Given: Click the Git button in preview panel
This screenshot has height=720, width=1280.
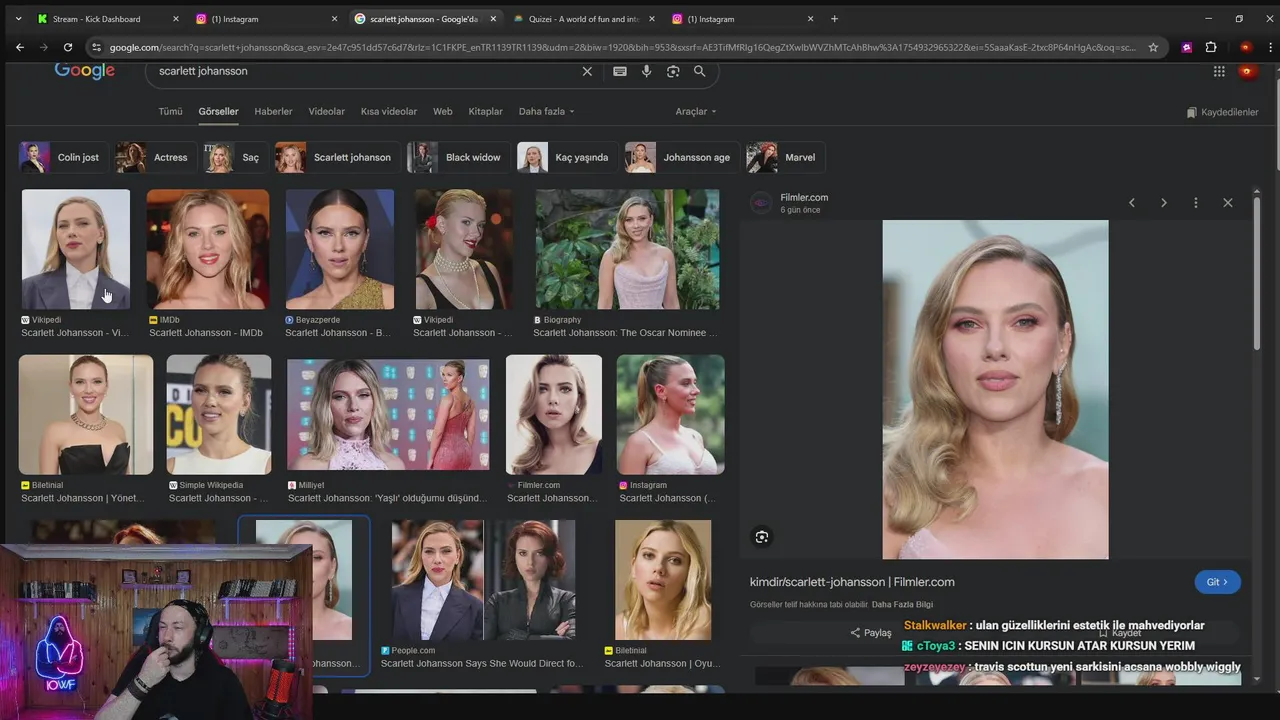Looking at the screenshot, I should (x=1217, y=582).
